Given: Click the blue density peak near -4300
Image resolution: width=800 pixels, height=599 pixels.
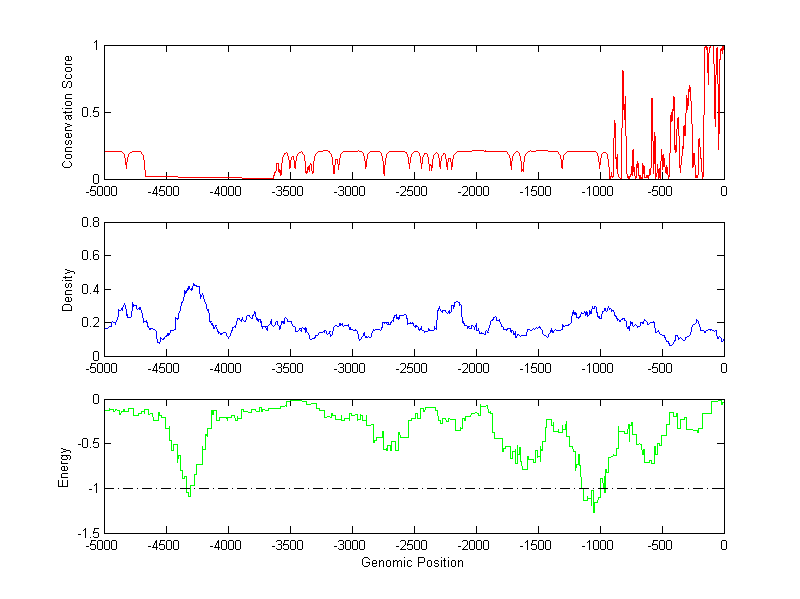Looking at the screenshot, I should (x=193, y=285).
